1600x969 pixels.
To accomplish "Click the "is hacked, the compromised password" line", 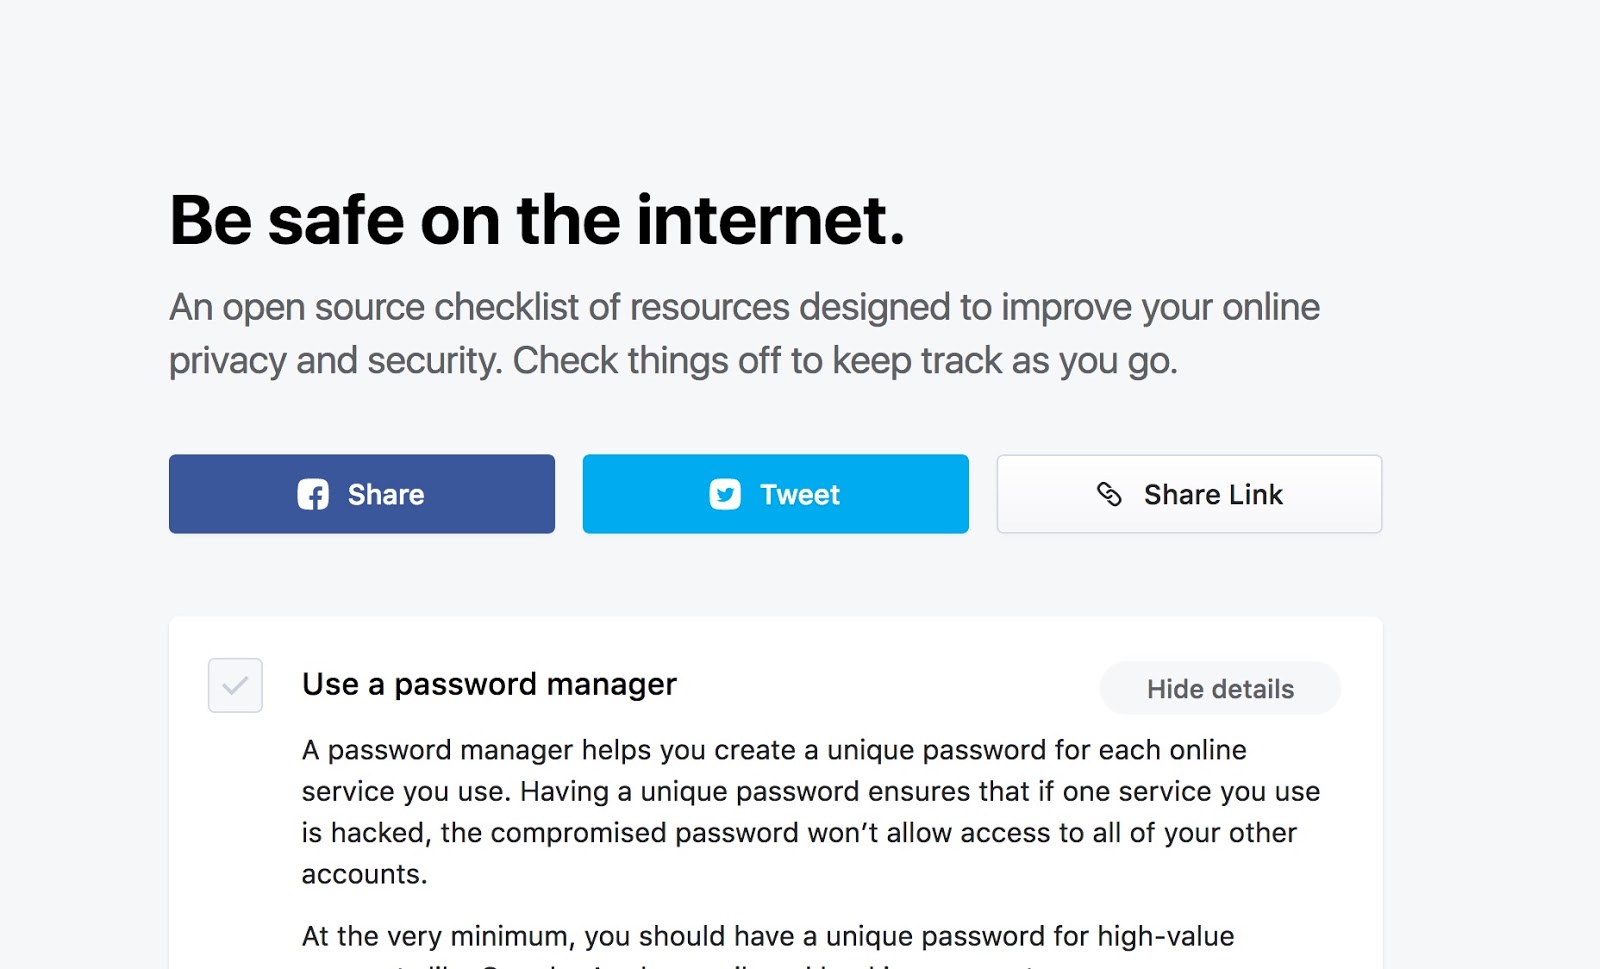I will (x=799, y=833).
